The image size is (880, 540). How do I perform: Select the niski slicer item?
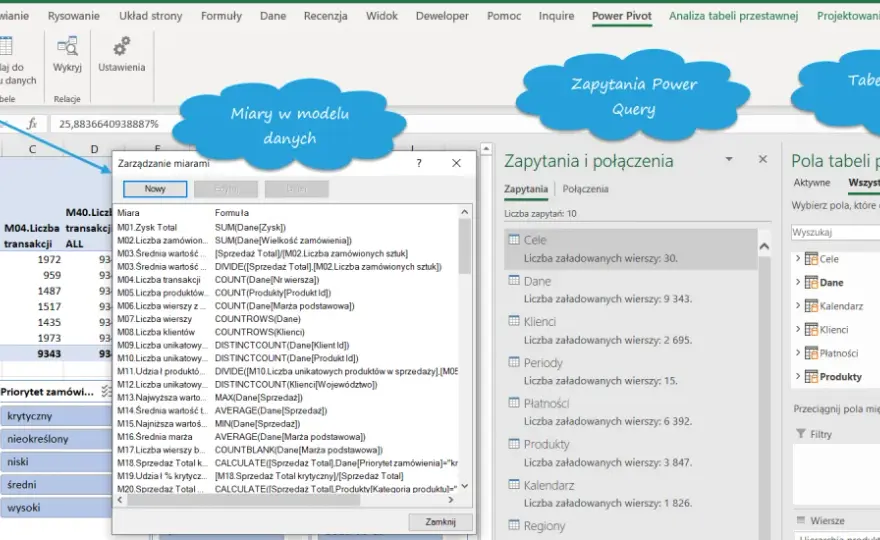56,462
